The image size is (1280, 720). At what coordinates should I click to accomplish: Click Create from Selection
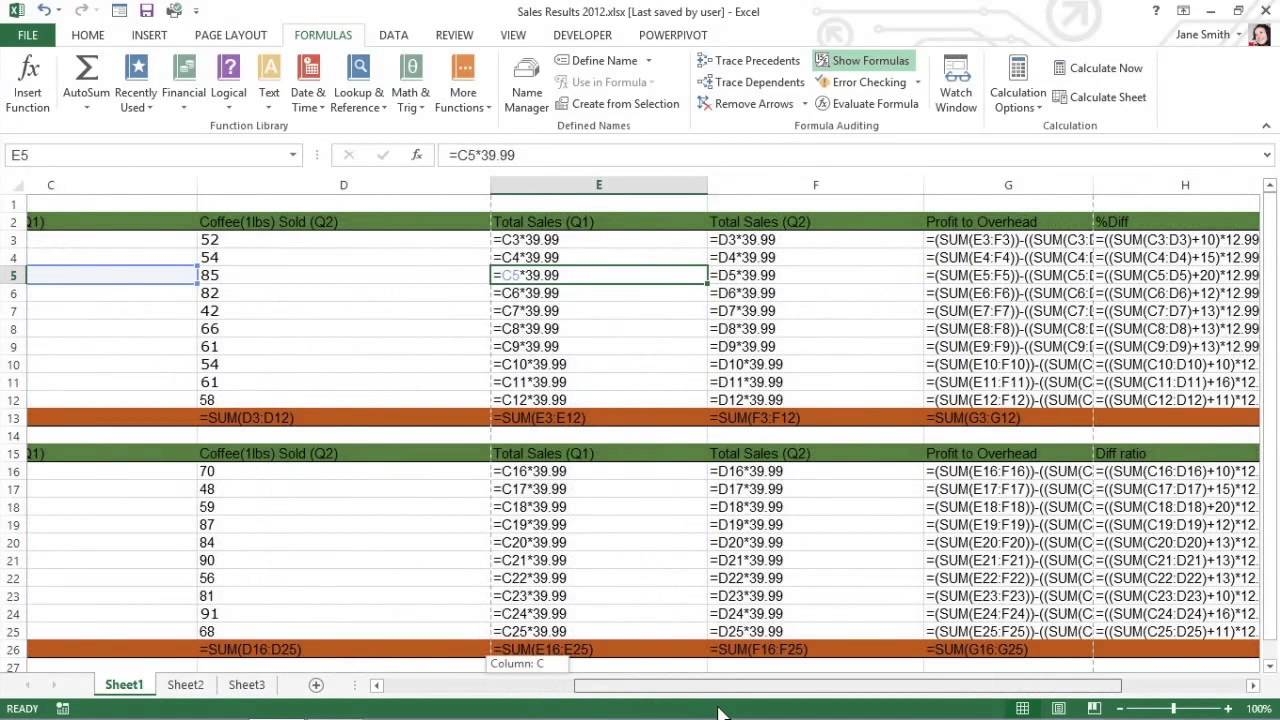616,104
